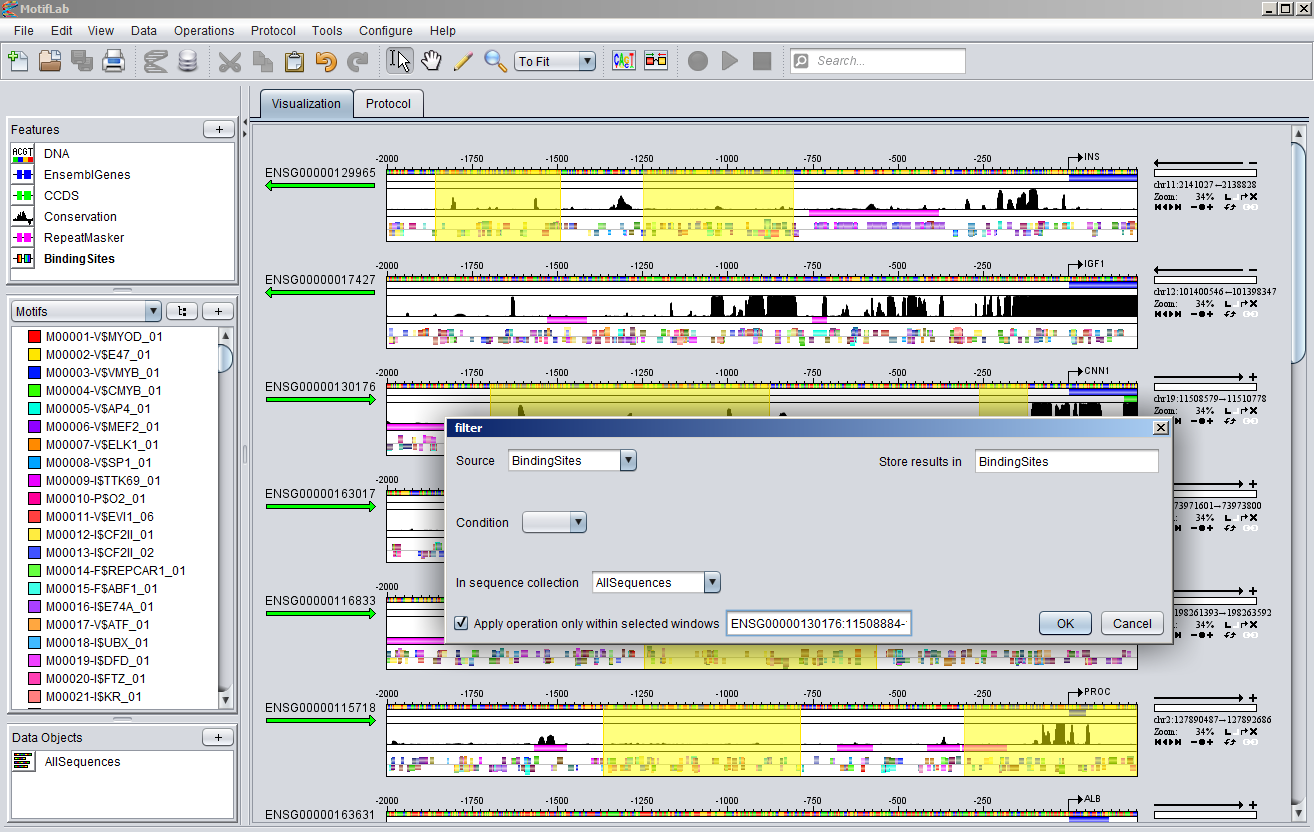Screen dimensions: 1314x832
Task: Select the Conservation track icon
Action: [23, 216]
